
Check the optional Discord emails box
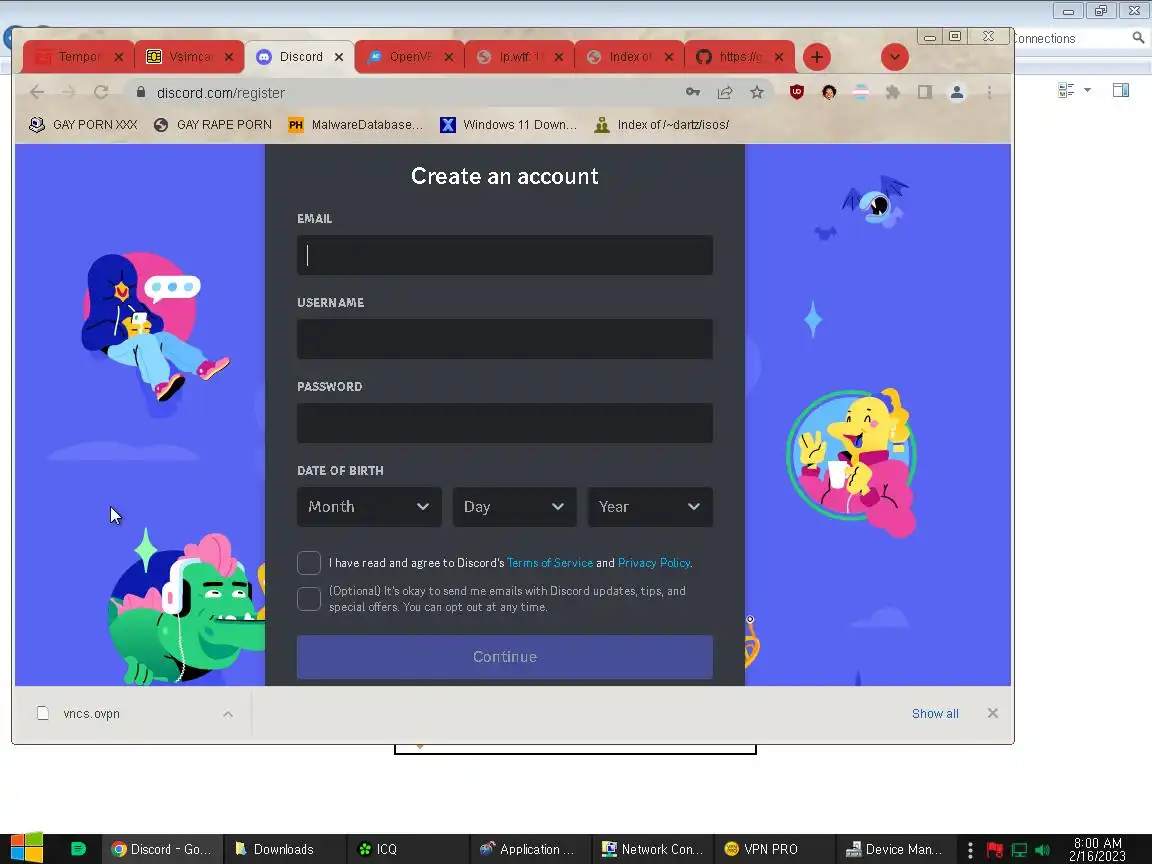(x=309, y=599)
